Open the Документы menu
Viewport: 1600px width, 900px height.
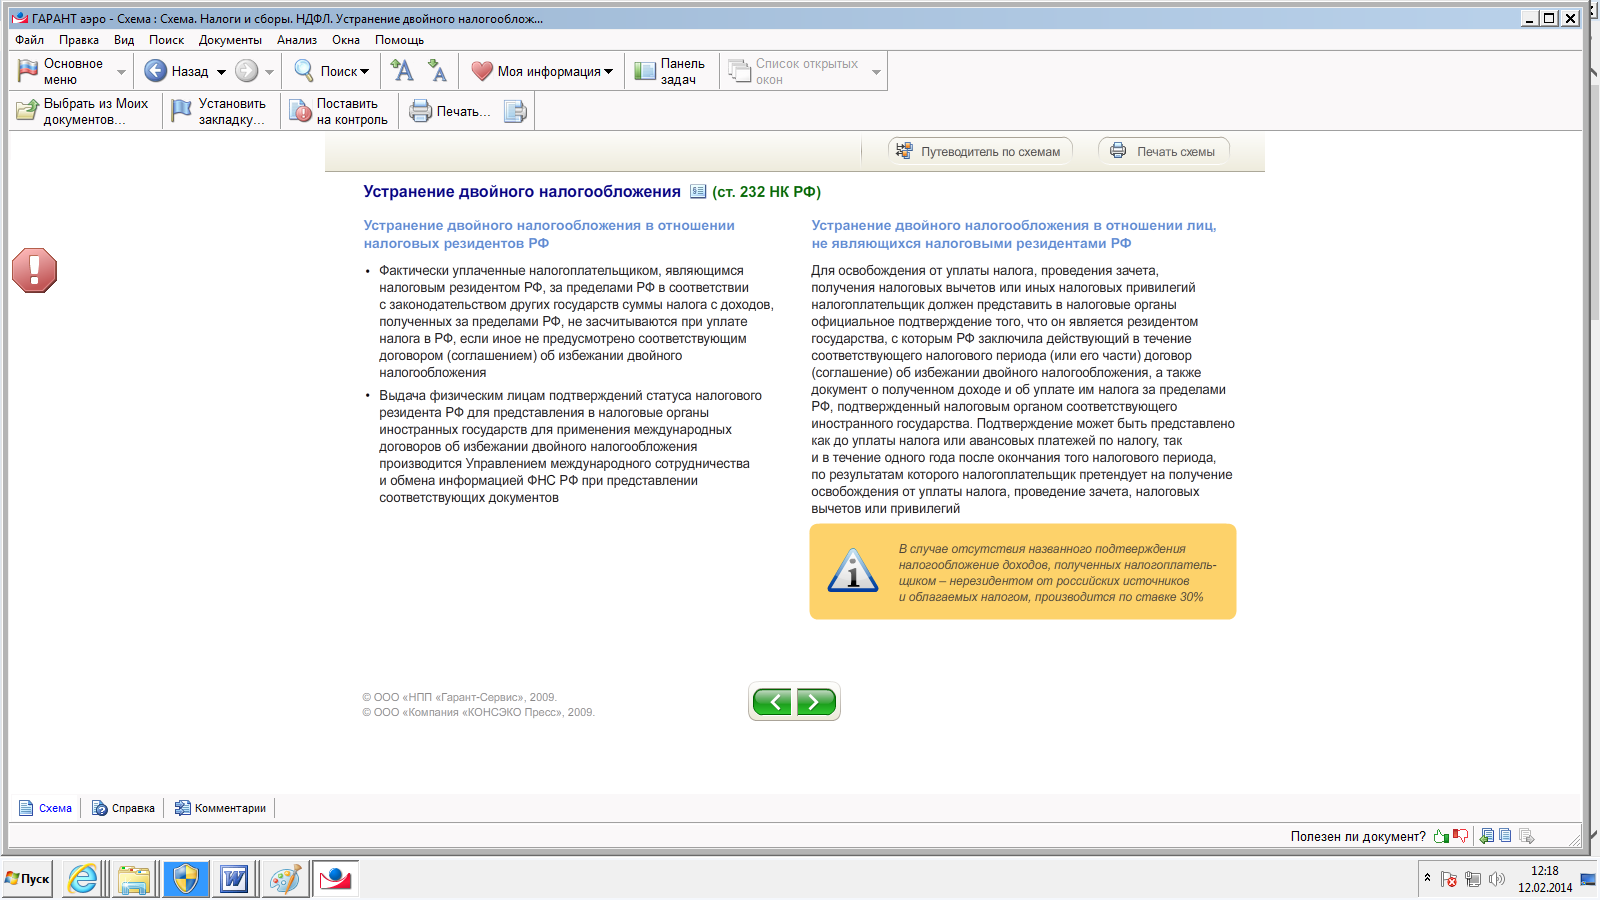pyautogui.click(x=230, y=40)
